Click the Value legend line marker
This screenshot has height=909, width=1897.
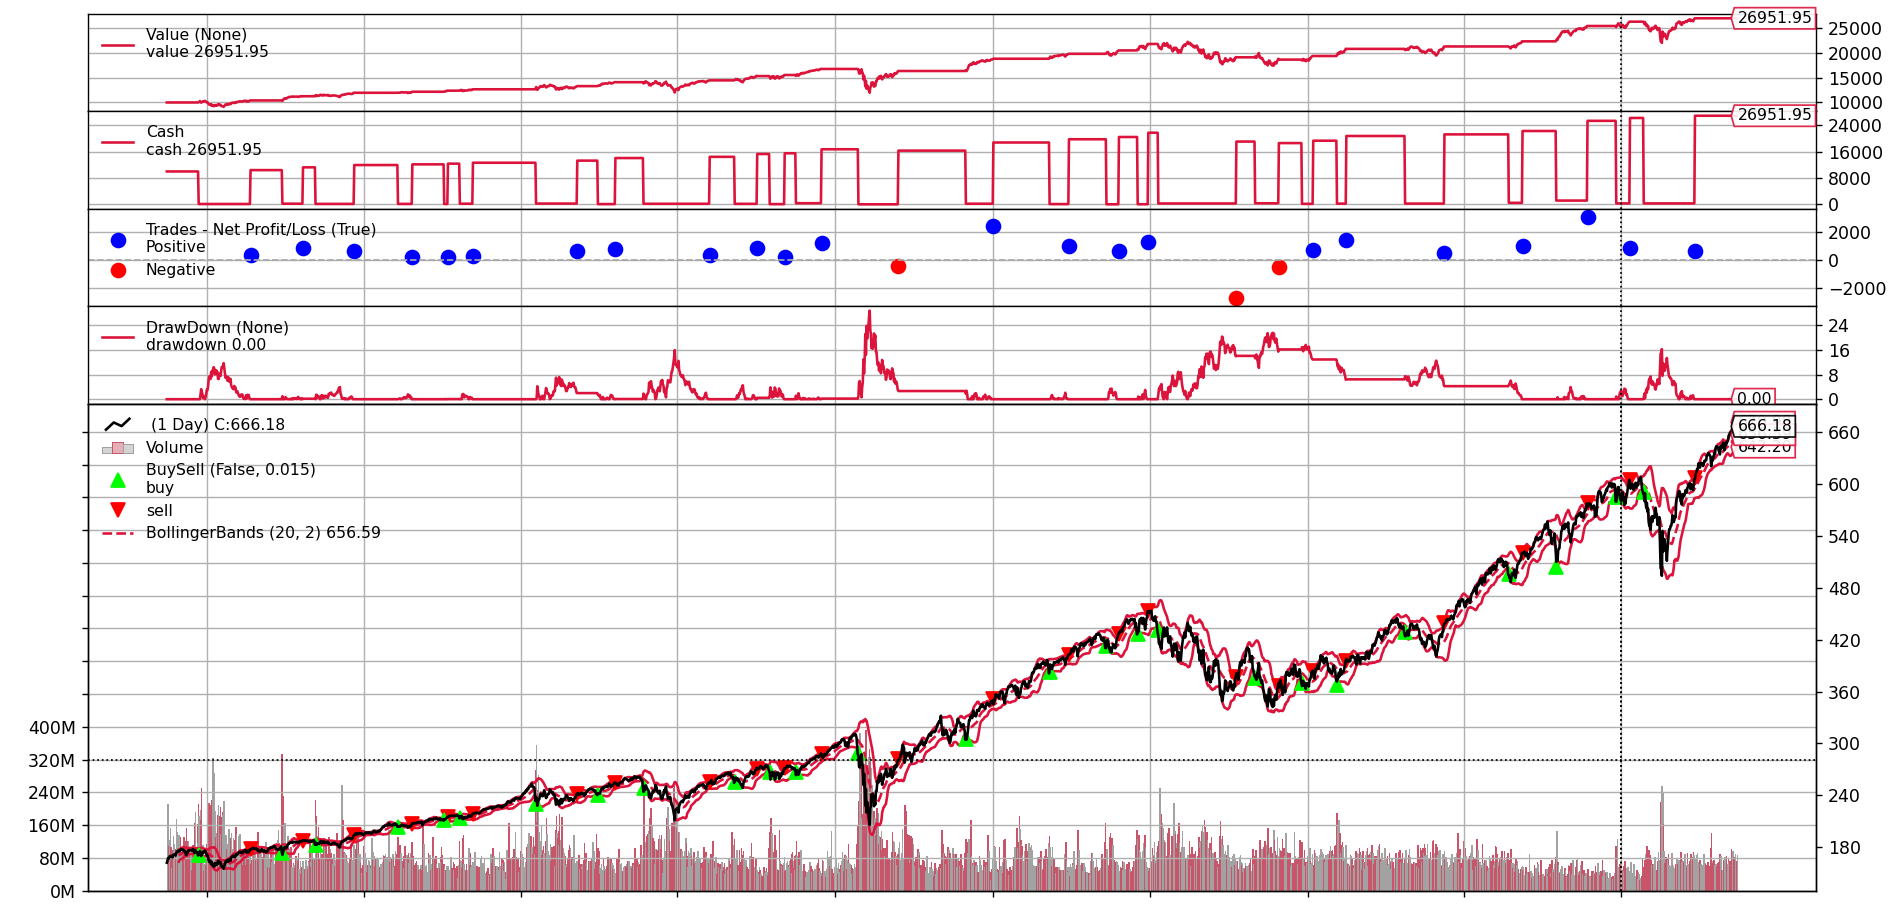[x=118, y=45]
